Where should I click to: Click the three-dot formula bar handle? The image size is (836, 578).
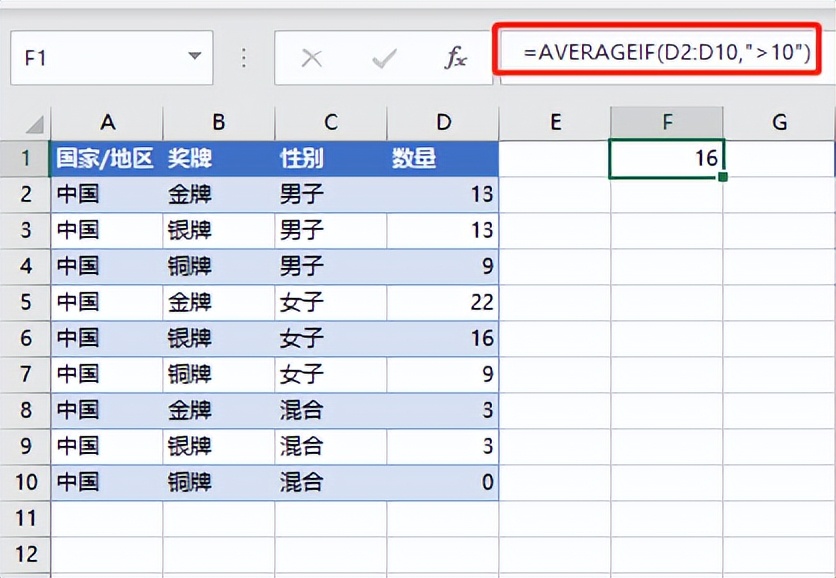point(244,58)
